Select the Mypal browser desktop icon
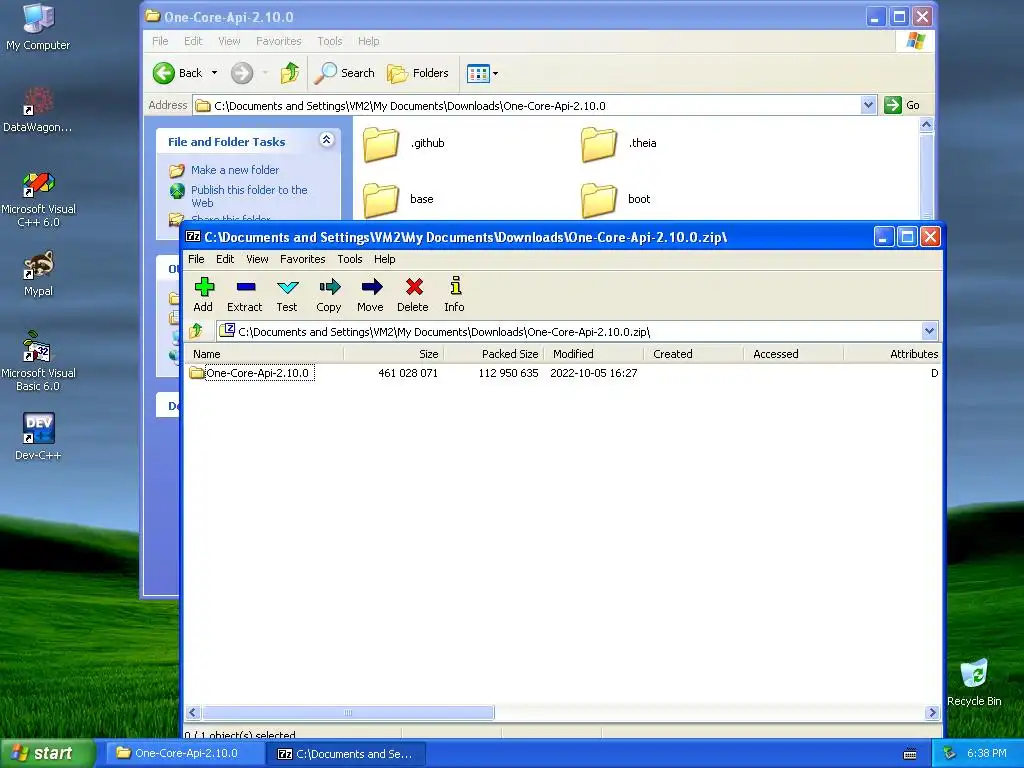This screenshot has width=1024, height=768. pyautogui.click(x=38, y=274)
